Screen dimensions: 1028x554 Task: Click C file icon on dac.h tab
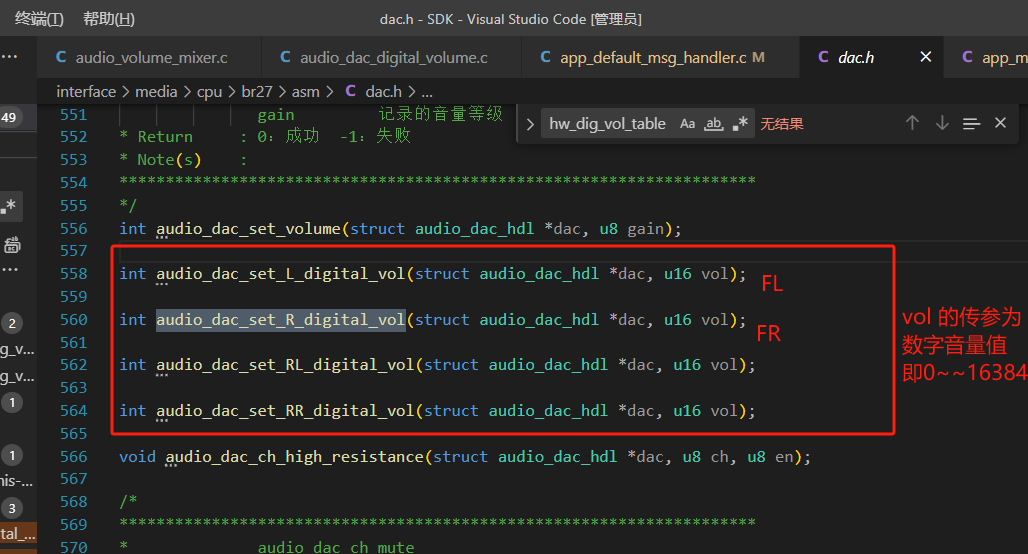[823, 57]
